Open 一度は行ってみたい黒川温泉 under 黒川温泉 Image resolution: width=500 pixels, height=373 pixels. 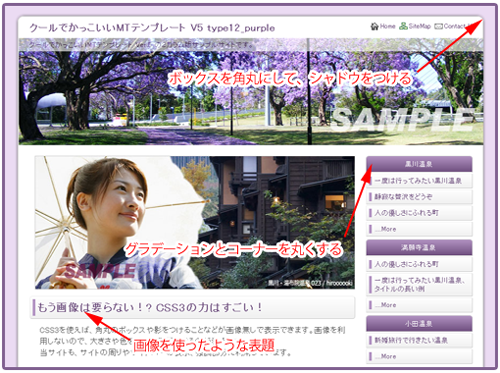[x=419, y=181]
